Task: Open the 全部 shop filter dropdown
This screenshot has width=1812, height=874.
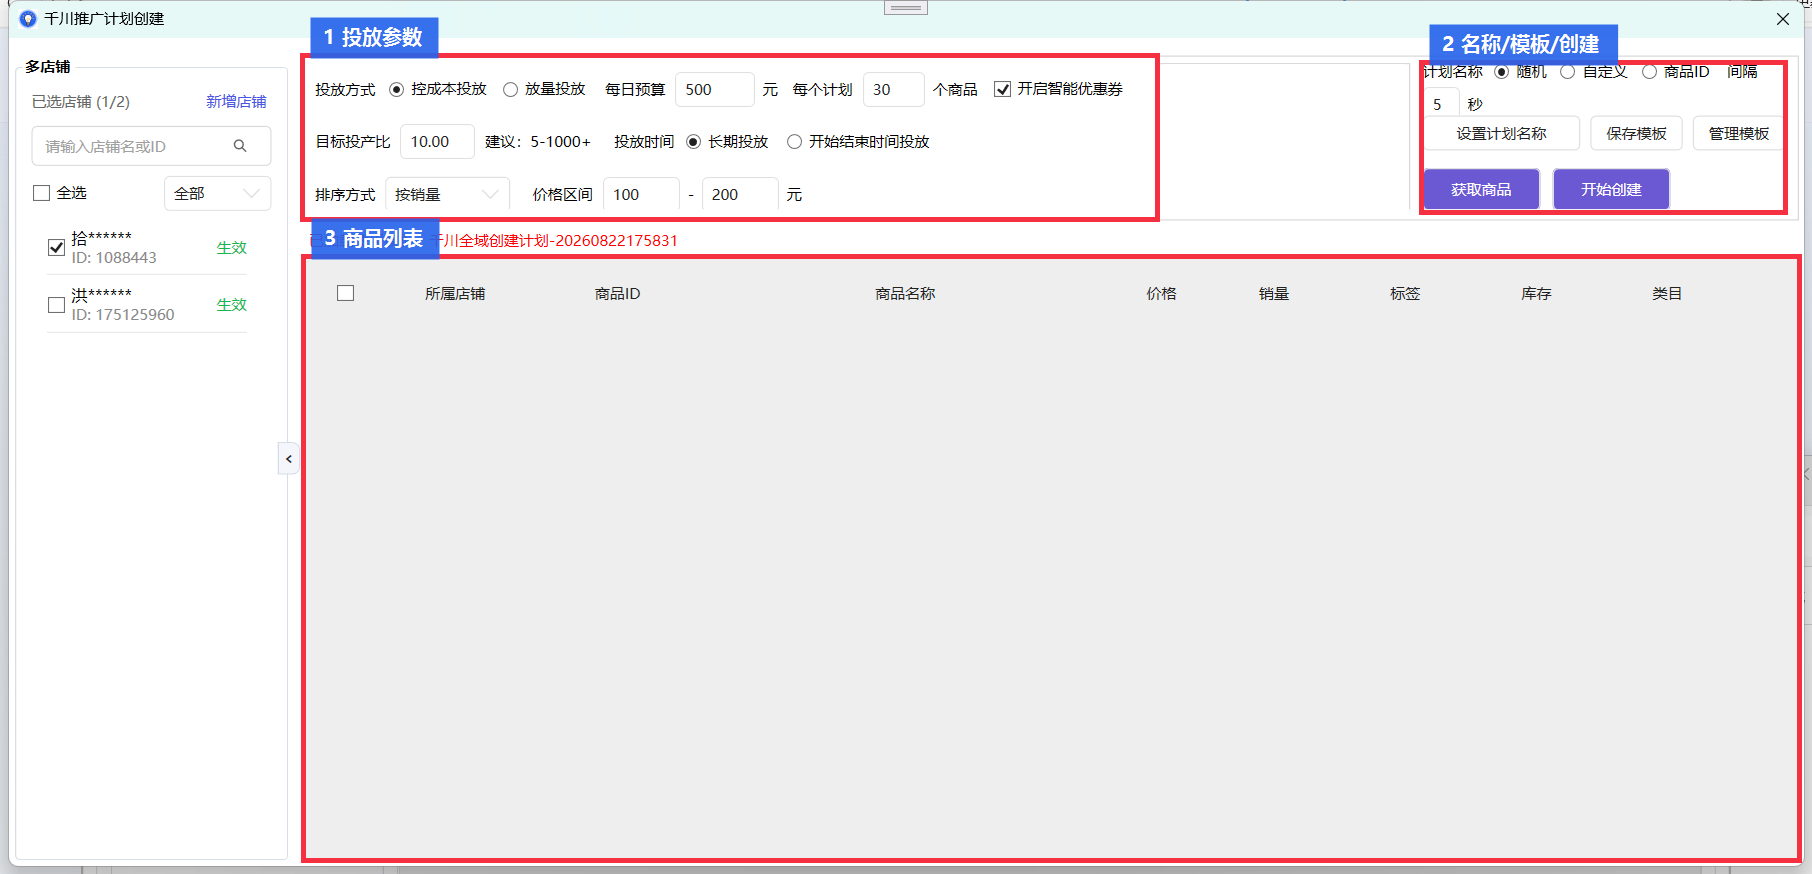Action: coord(217,194)
